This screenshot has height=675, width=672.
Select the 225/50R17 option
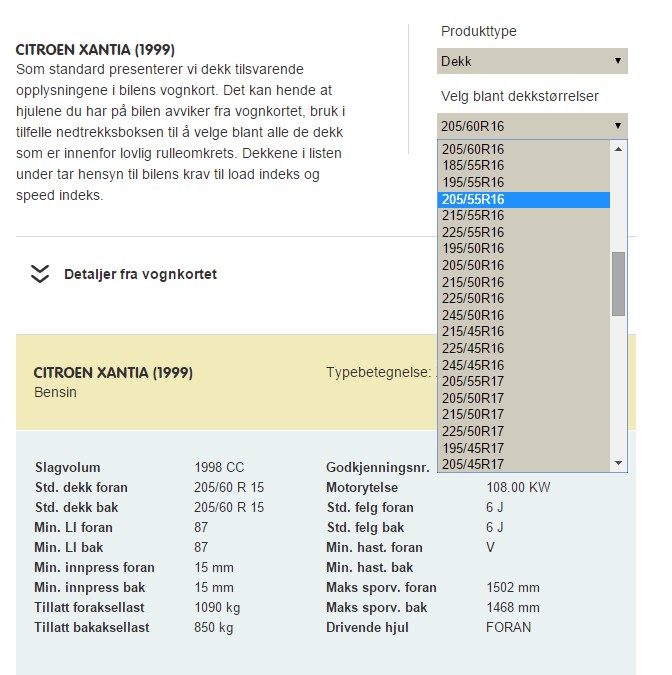(x=523, y=431)
